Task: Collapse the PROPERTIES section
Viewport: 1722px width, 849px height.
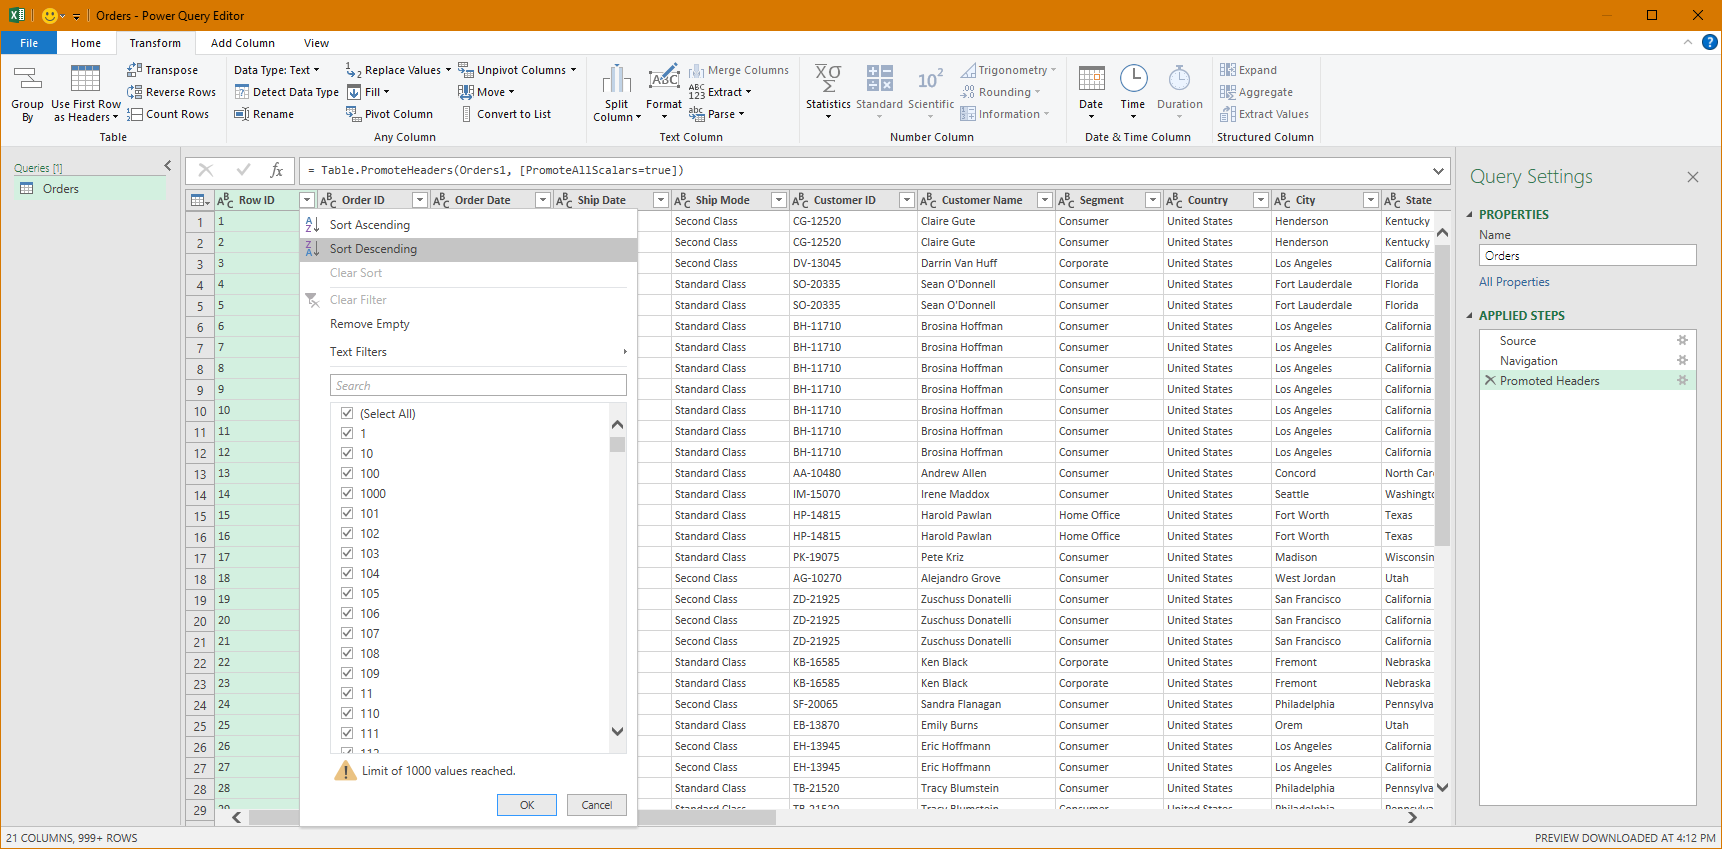Action: pyautogui.click(x=1470, y=215)
